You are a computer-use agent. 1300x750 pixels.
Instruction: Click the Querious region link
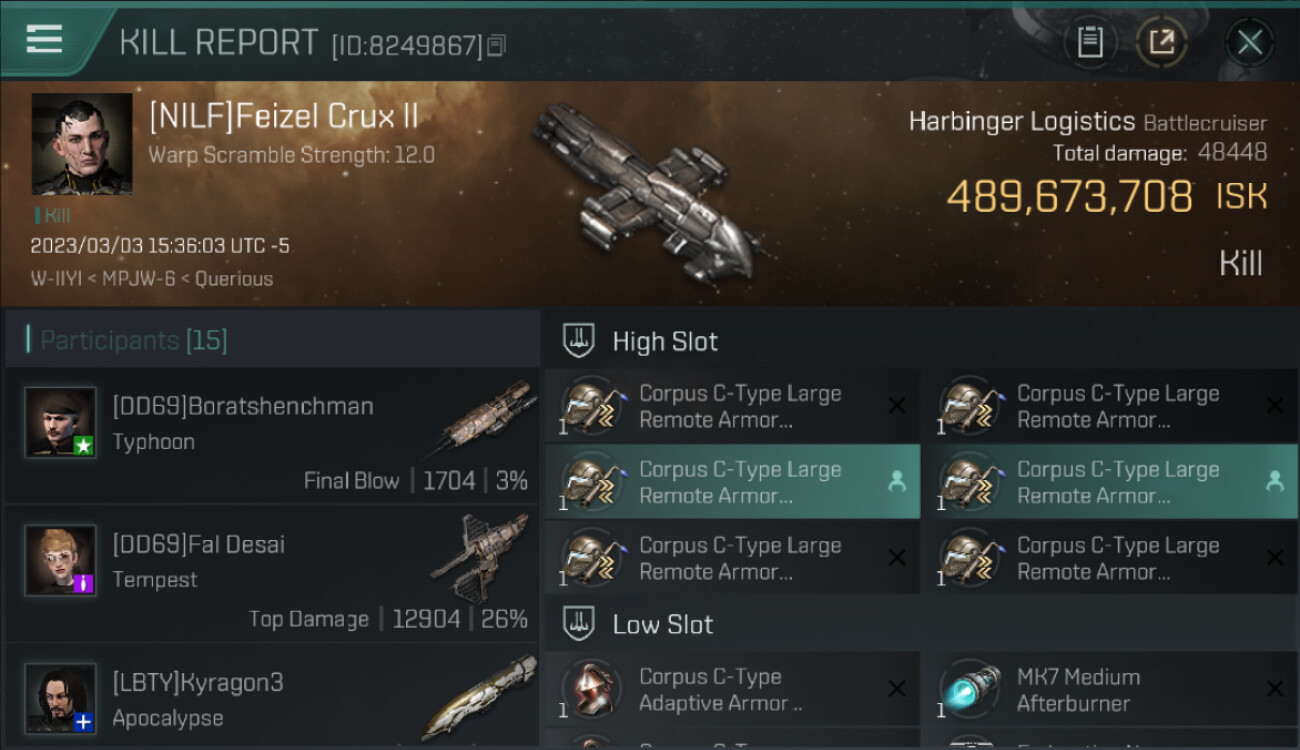pos(234,279)
